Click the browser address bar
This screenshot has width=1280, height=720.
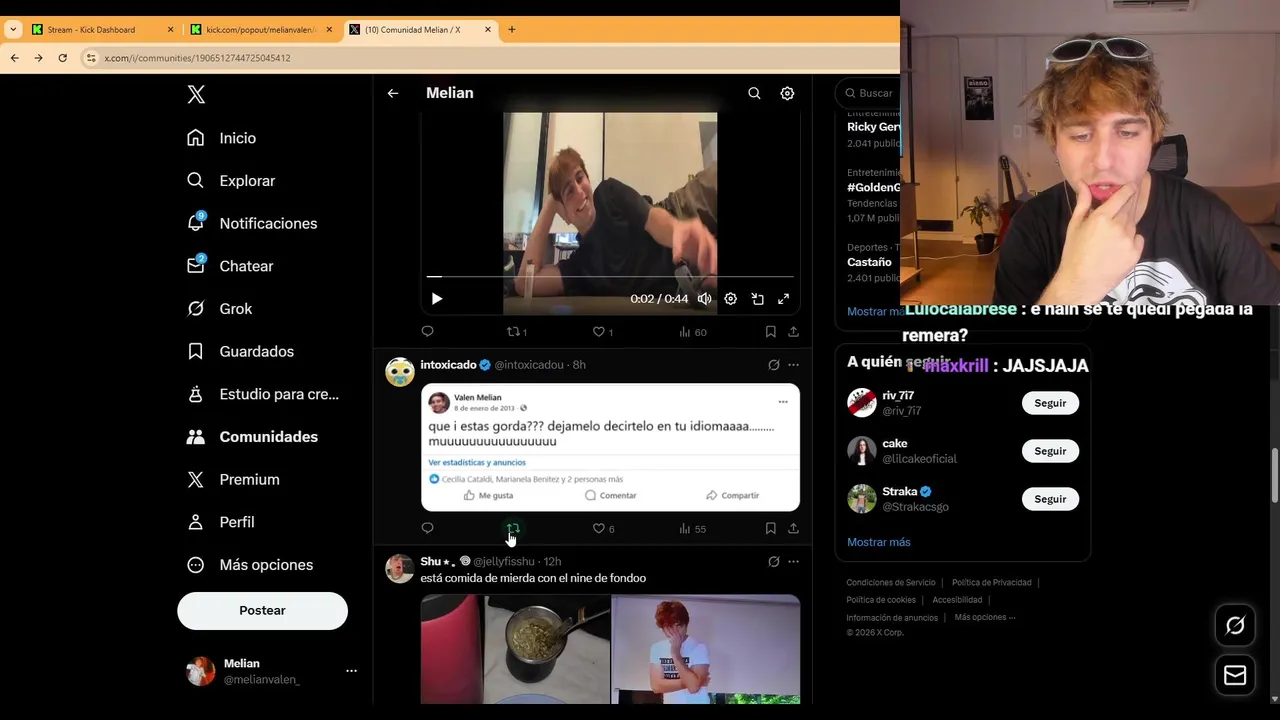[x=490, y=58]
